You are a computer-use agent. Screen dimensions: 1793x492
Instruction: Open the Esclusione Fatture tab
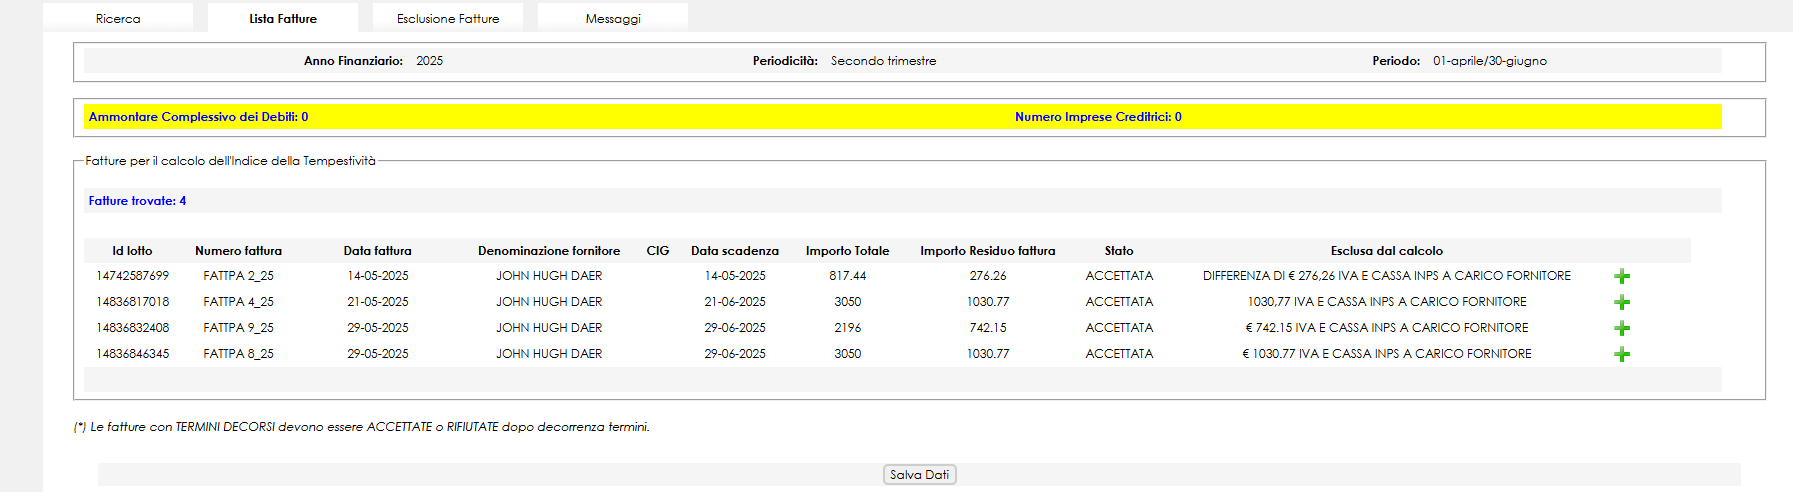point(448,18)
